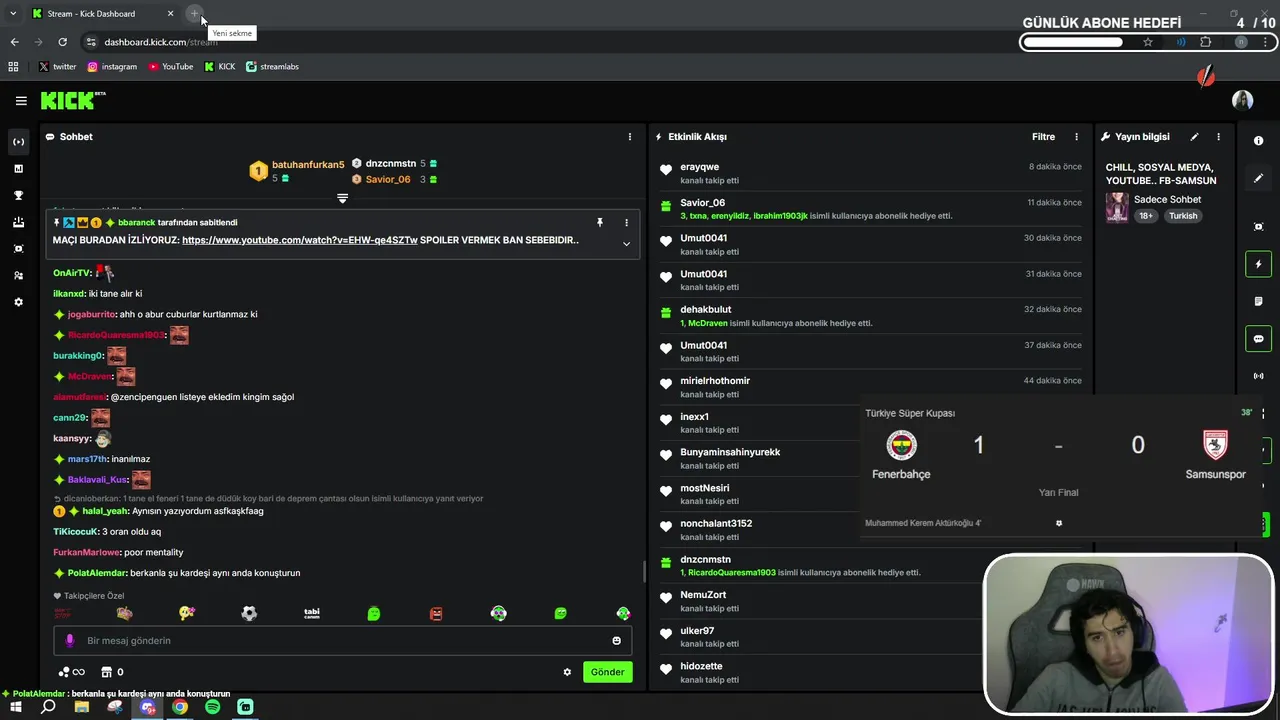Select the red angry face emote

tap(436, 613)
